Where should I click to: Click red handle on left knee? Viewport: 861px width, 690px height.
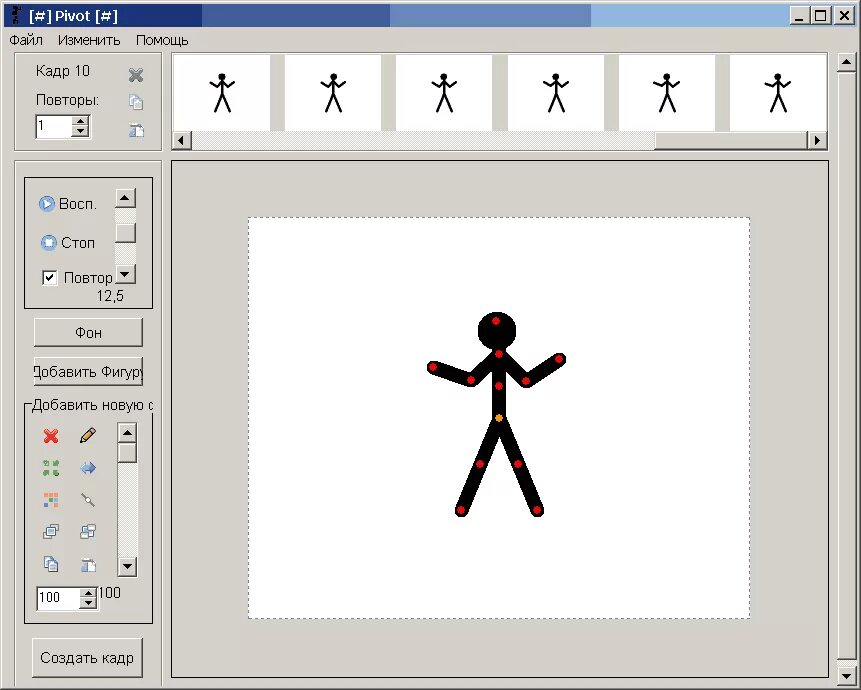pyautogui.click(x=480, y=464)
